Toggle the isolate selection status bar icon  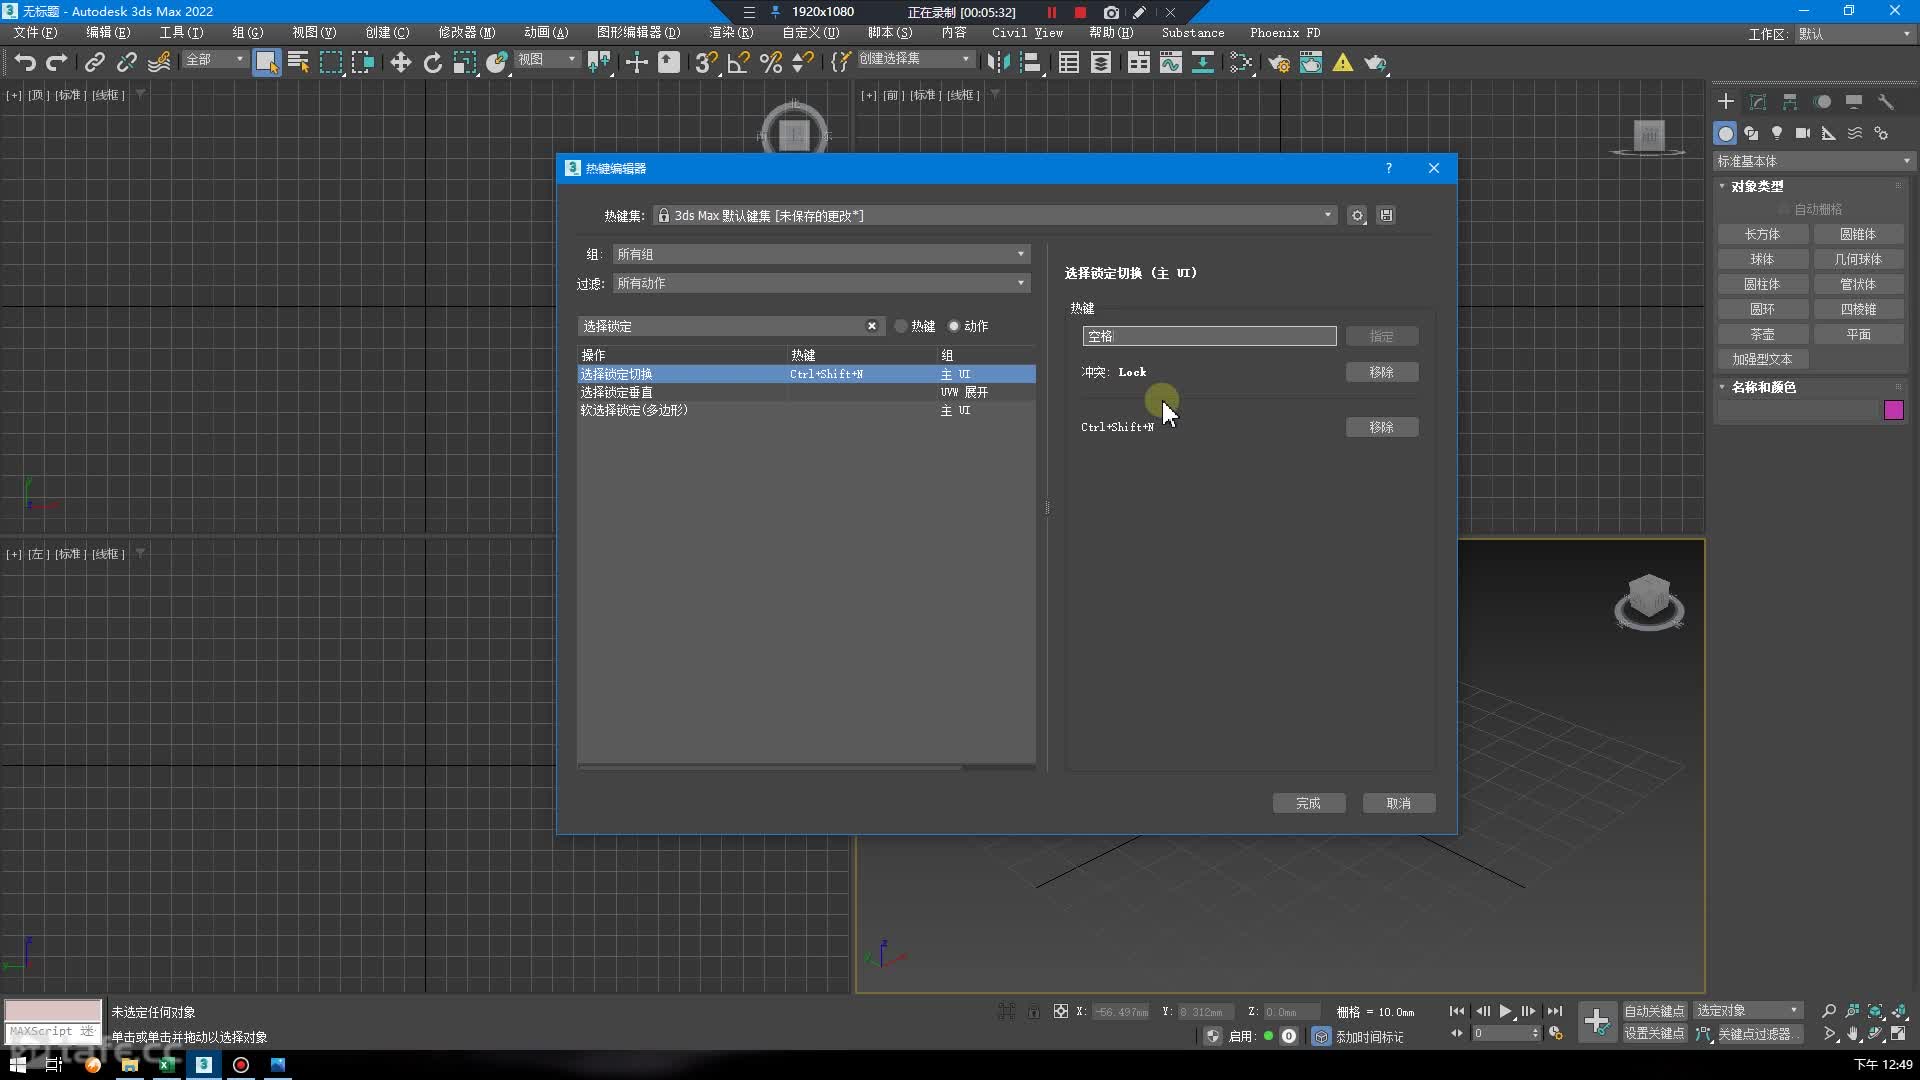(1006, 1012)
